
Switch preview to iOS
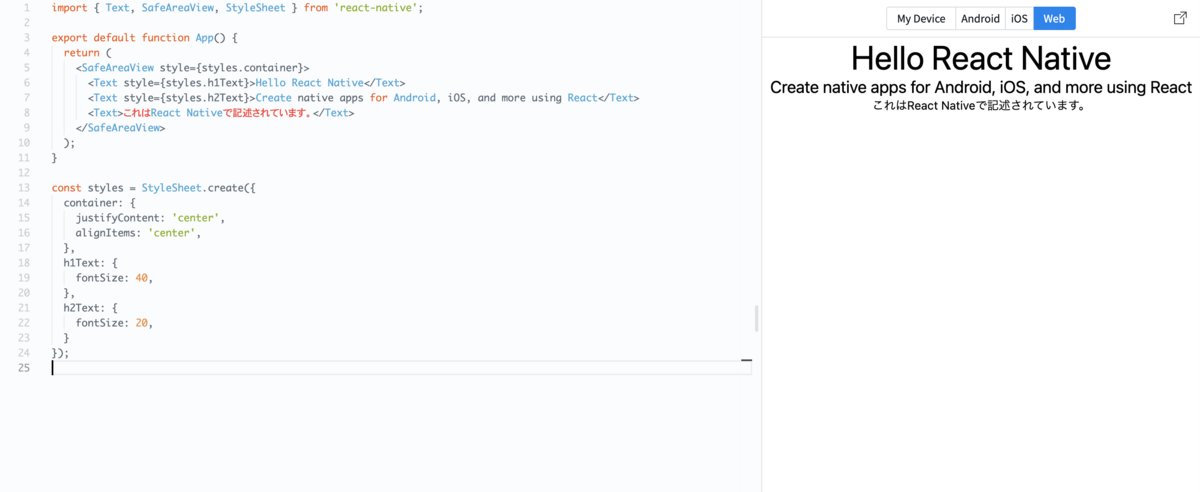click(x=1019, y=18)
